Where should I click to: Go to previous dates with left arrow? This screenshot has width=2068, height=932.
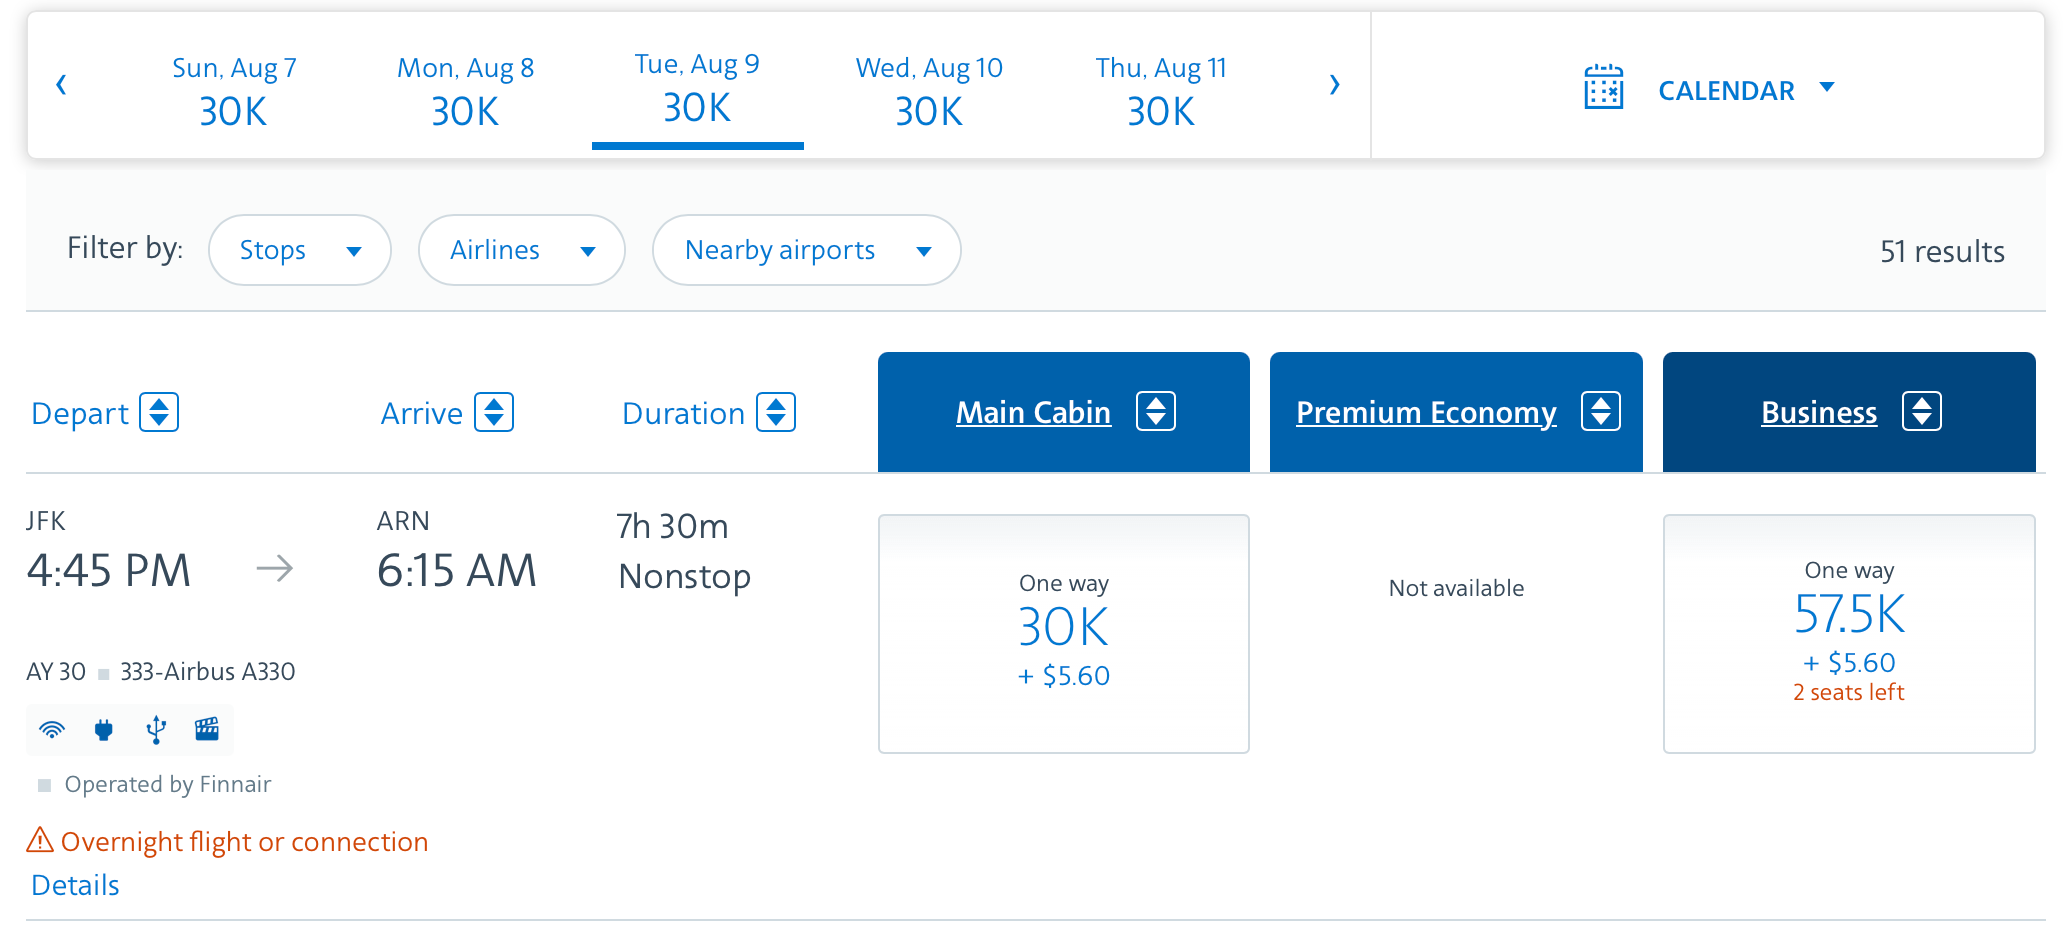click(x=62, y=85)
